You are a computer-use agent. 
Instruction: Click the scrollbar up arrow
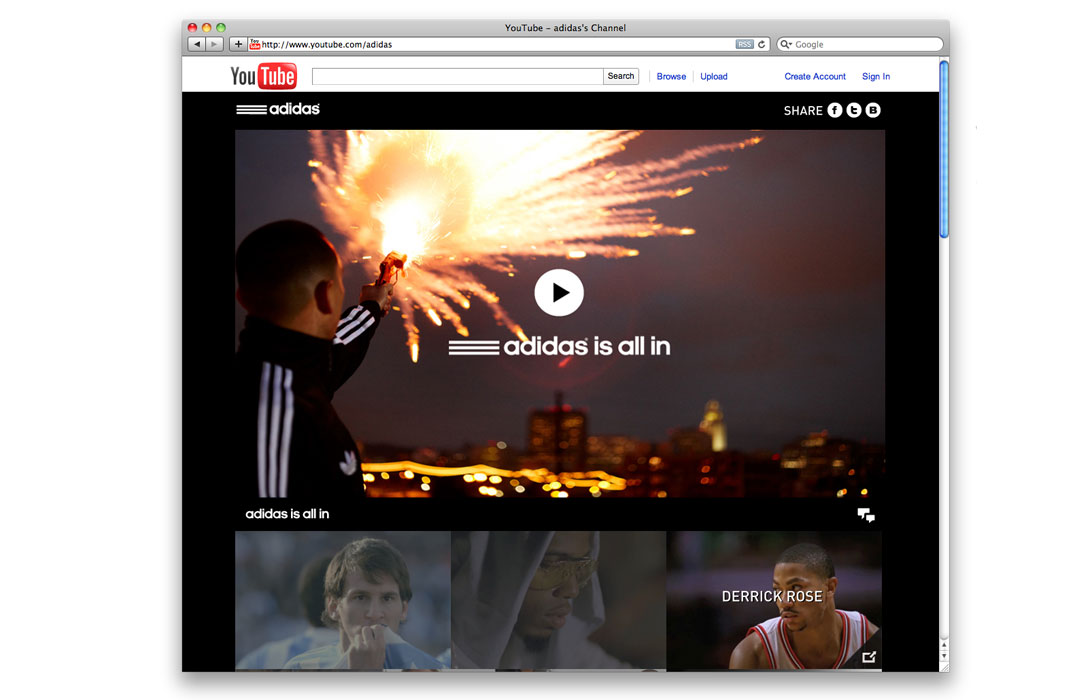coord(944,645)
